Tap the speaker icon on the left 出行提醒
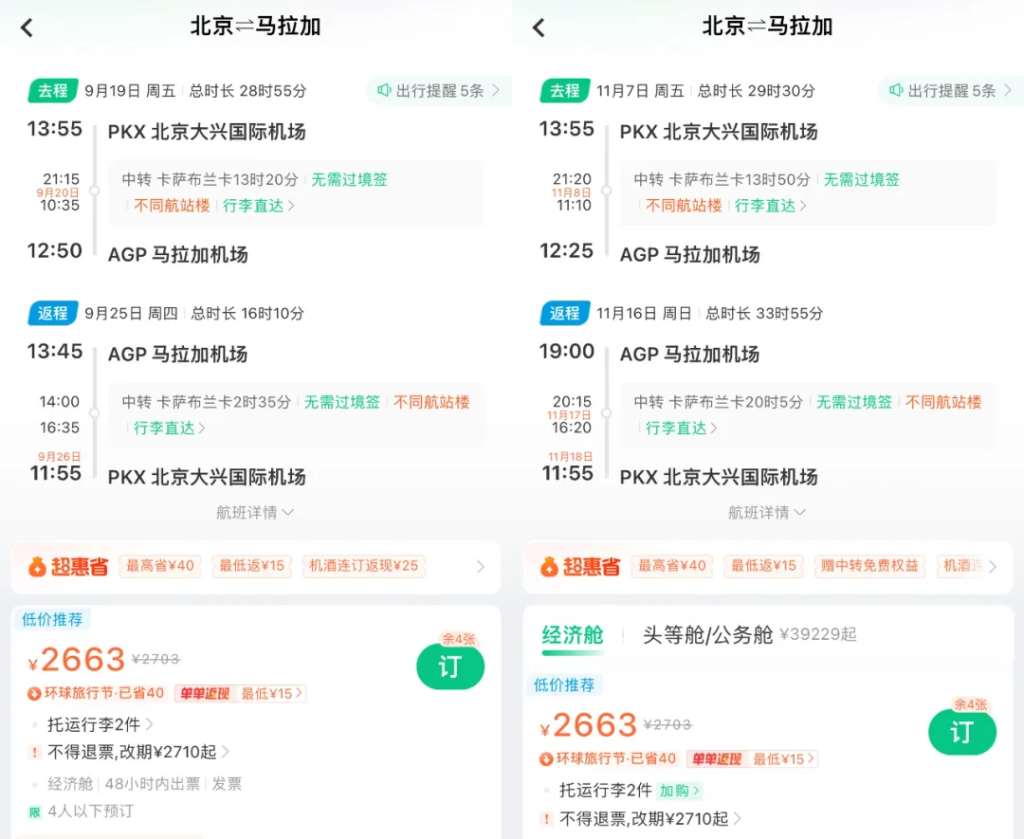 click(385, 90)
